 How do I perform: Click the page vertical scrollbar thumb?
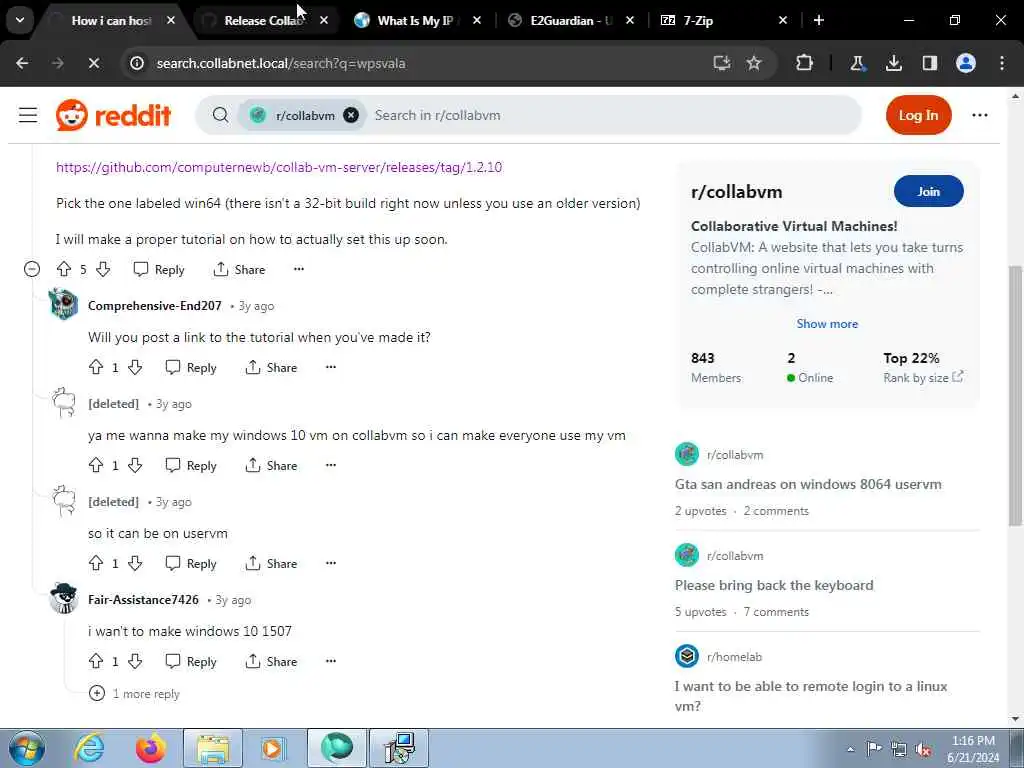pos(1016,395)
